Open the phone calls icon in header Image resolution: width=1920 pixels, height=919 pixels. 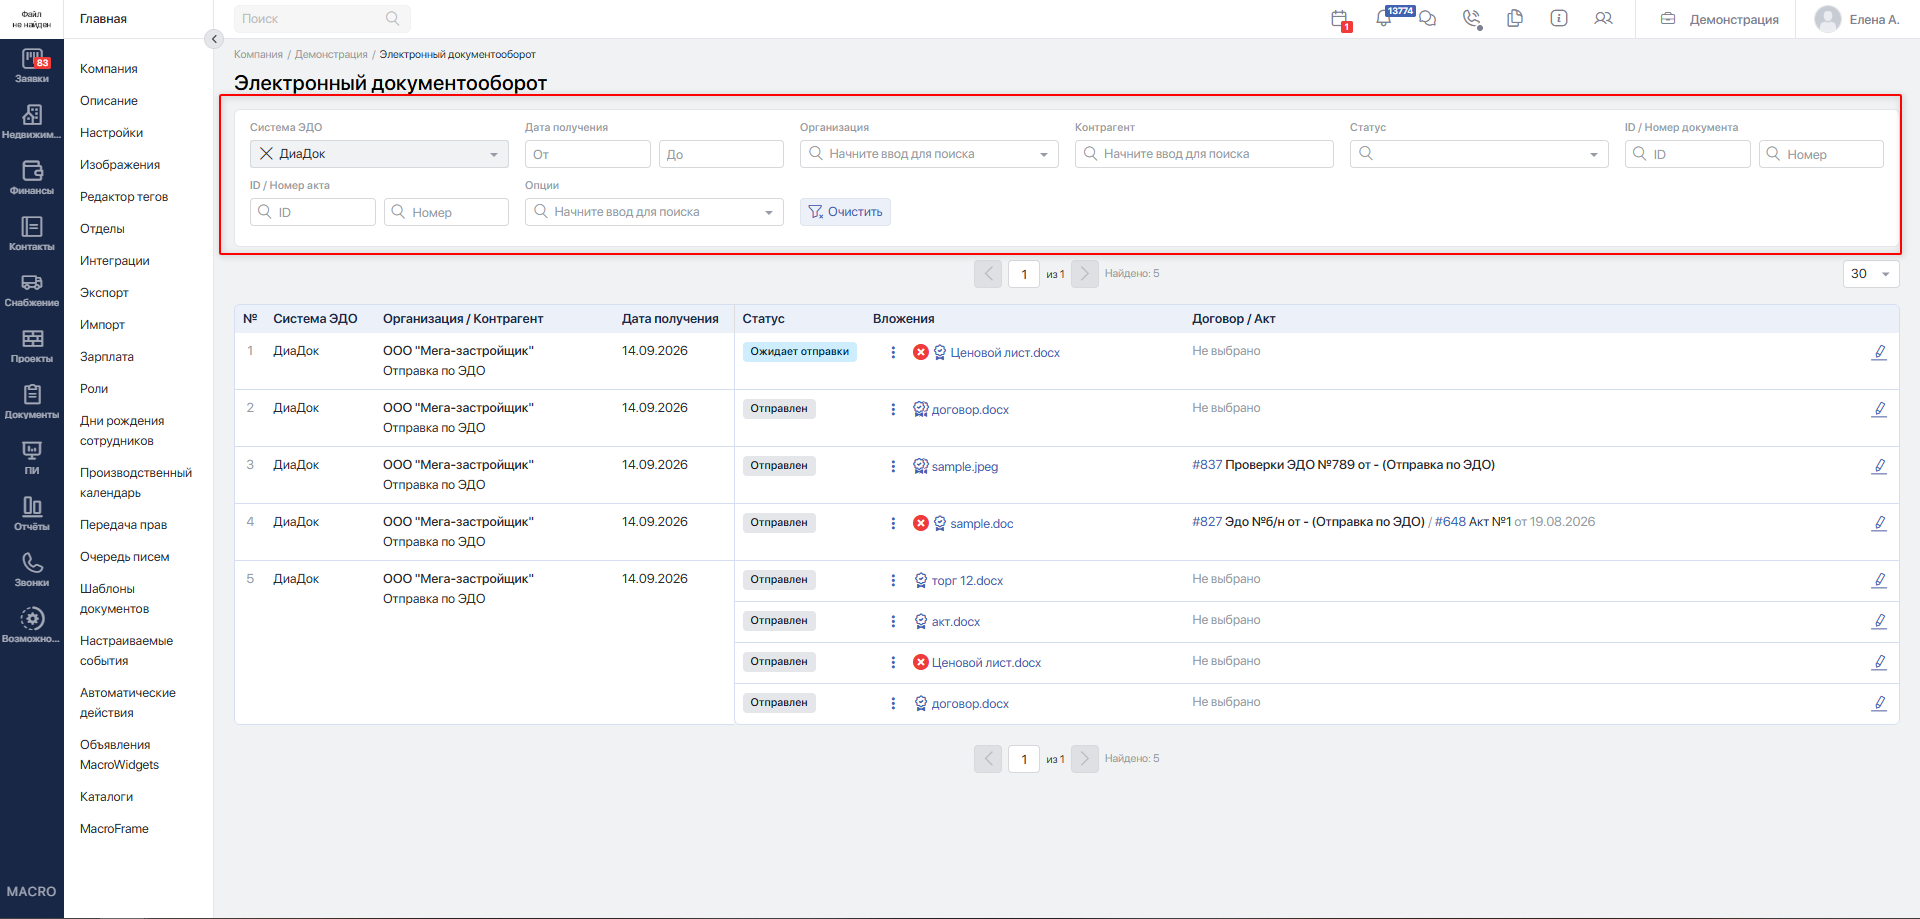[x=1471, y=18]
